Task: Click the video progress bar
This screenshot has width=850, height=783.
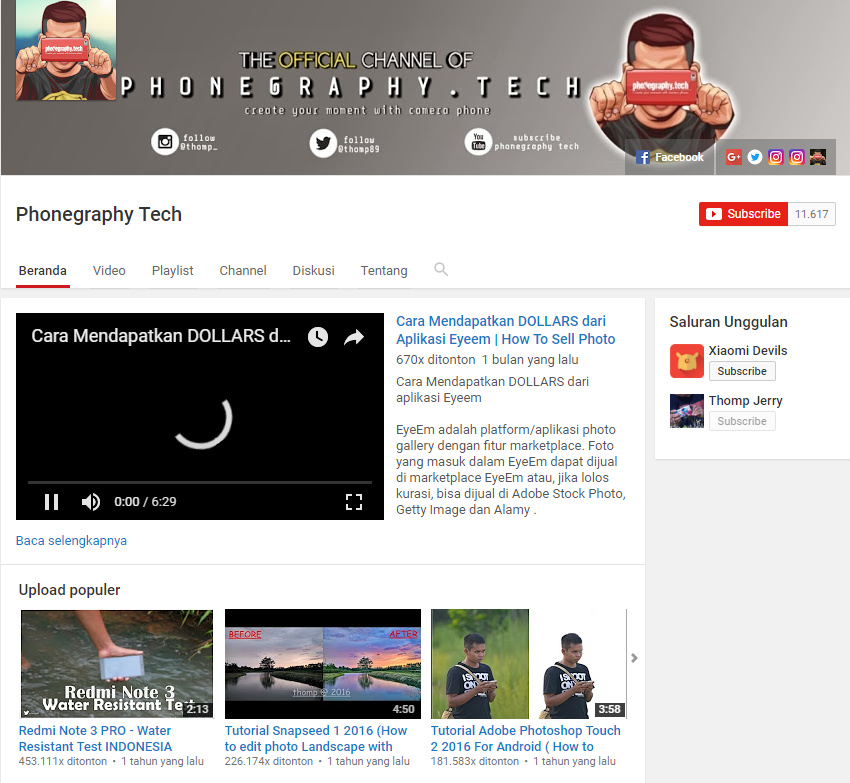Action: [x=200, y=482]
